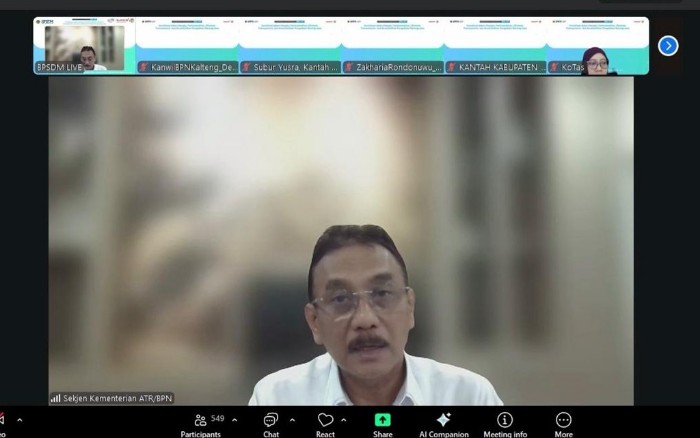Click signal strength icon beside Sekjen name
This screenshot has height=438, width=700.
(x=55, y=398)
